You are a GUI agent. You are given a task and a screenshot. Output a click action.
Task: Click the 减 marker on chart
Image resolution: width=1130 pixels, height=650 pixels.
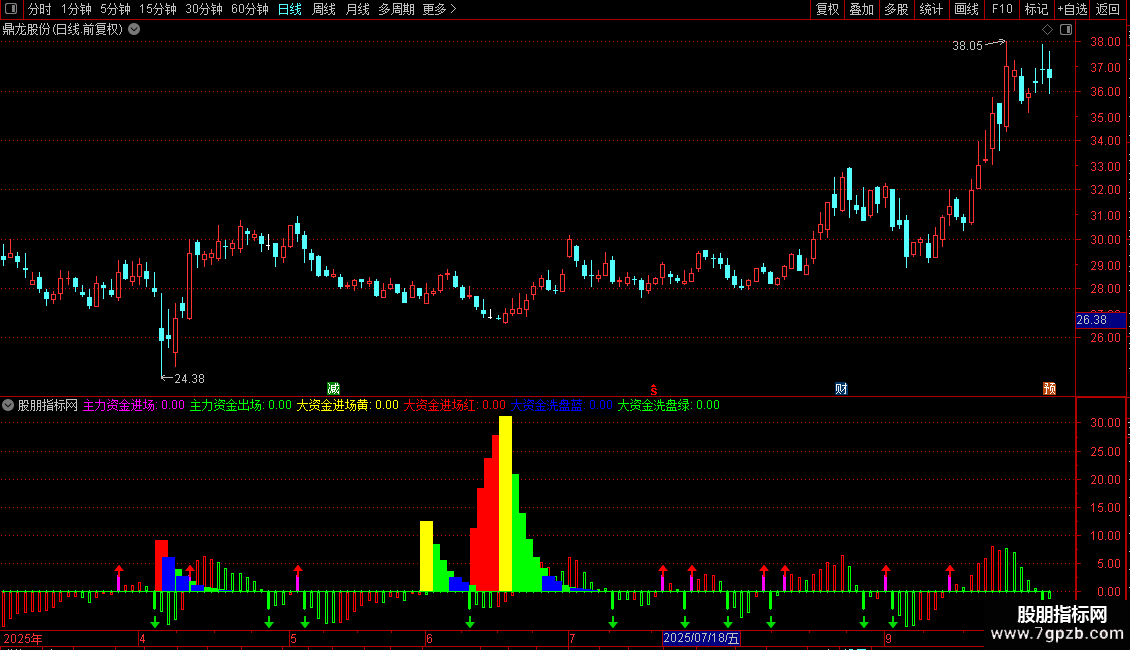333,389
